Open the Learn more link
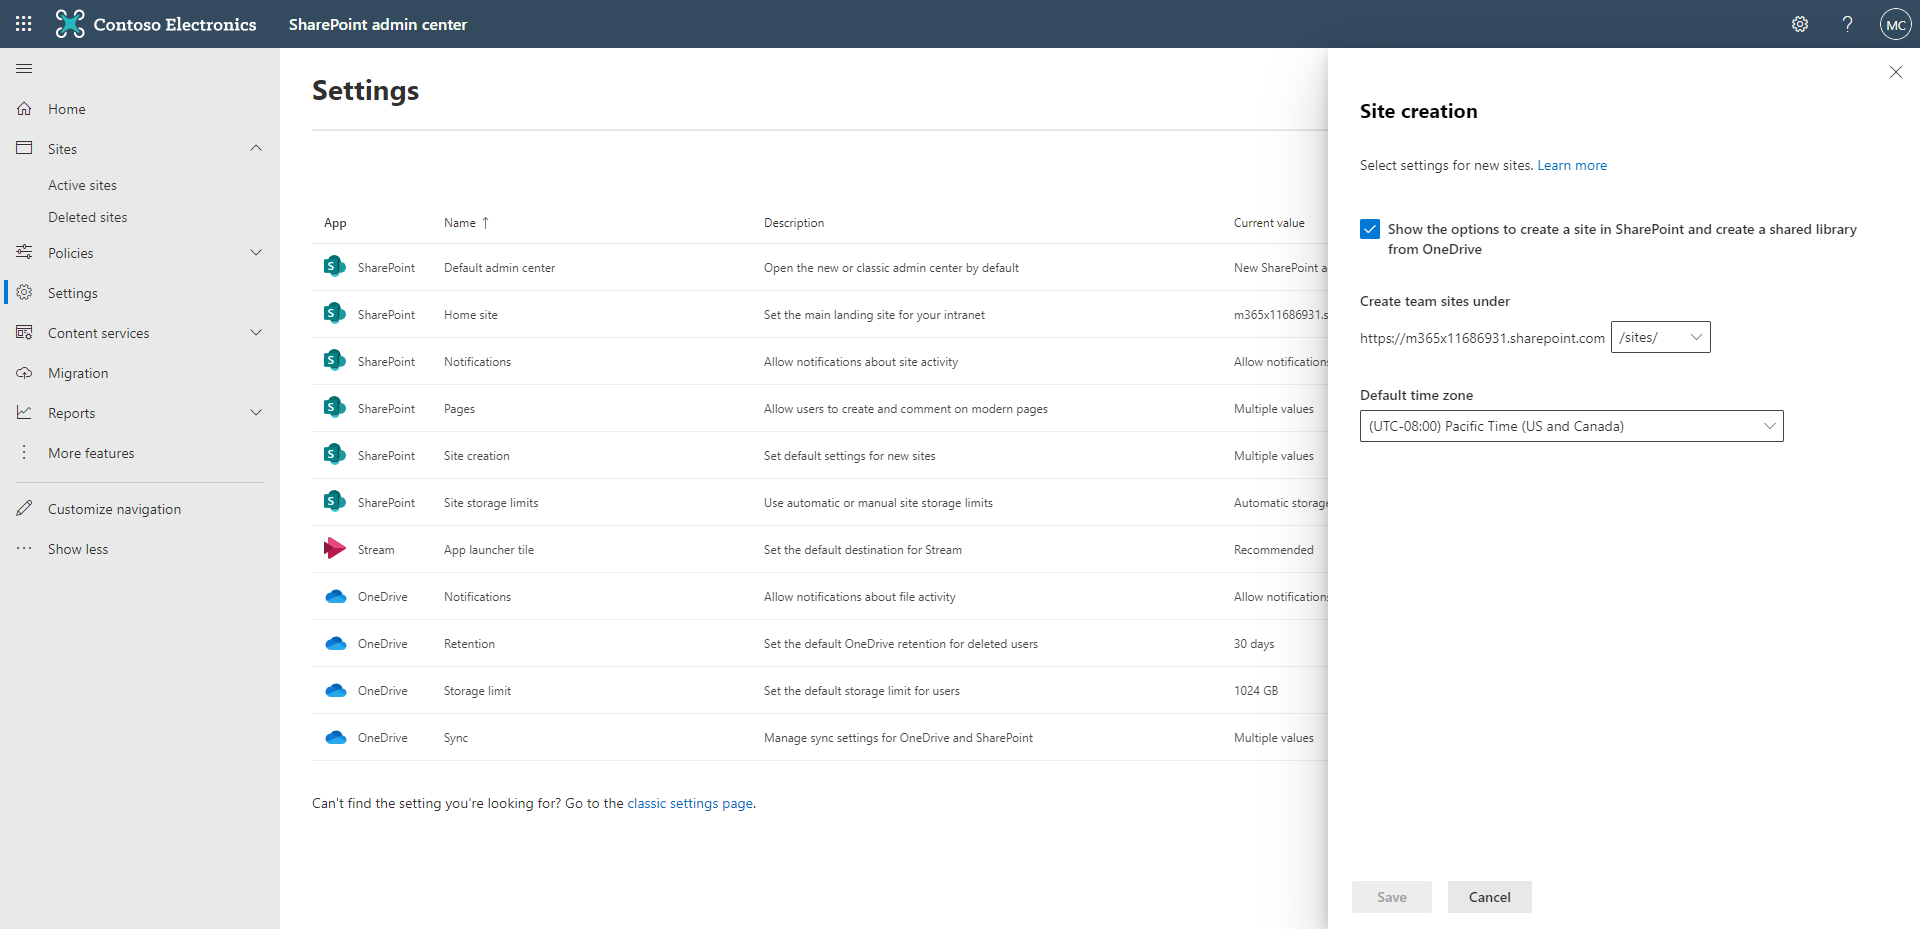The width and height of the screenshot is (1920, 929). pos(1572,165)
